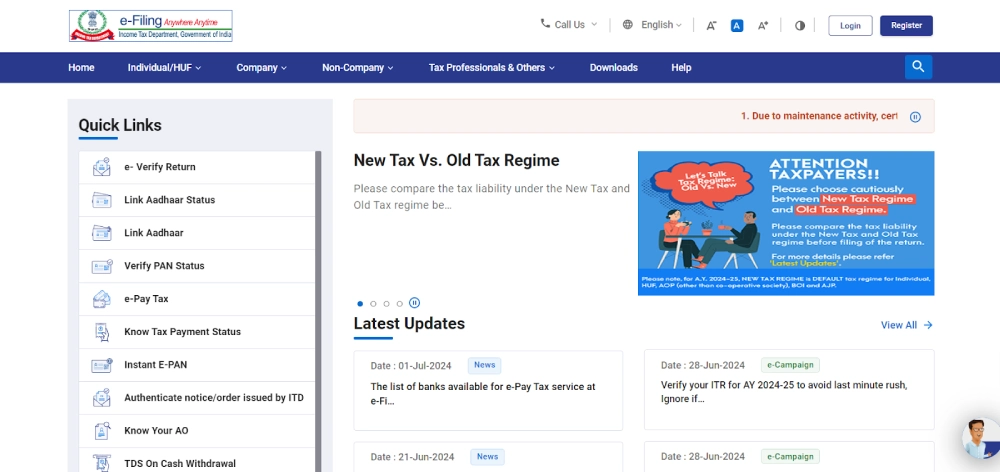Screen dimensions: 1000x472
Task: Click the Know Your AO document icon
Action: click(101, 431)
